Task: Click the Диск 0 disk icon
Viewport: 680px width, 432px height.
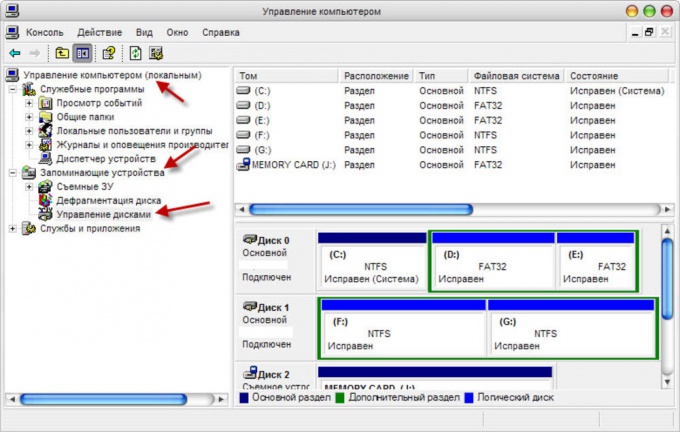Action: pyautogui.click(x=250, y=240)
